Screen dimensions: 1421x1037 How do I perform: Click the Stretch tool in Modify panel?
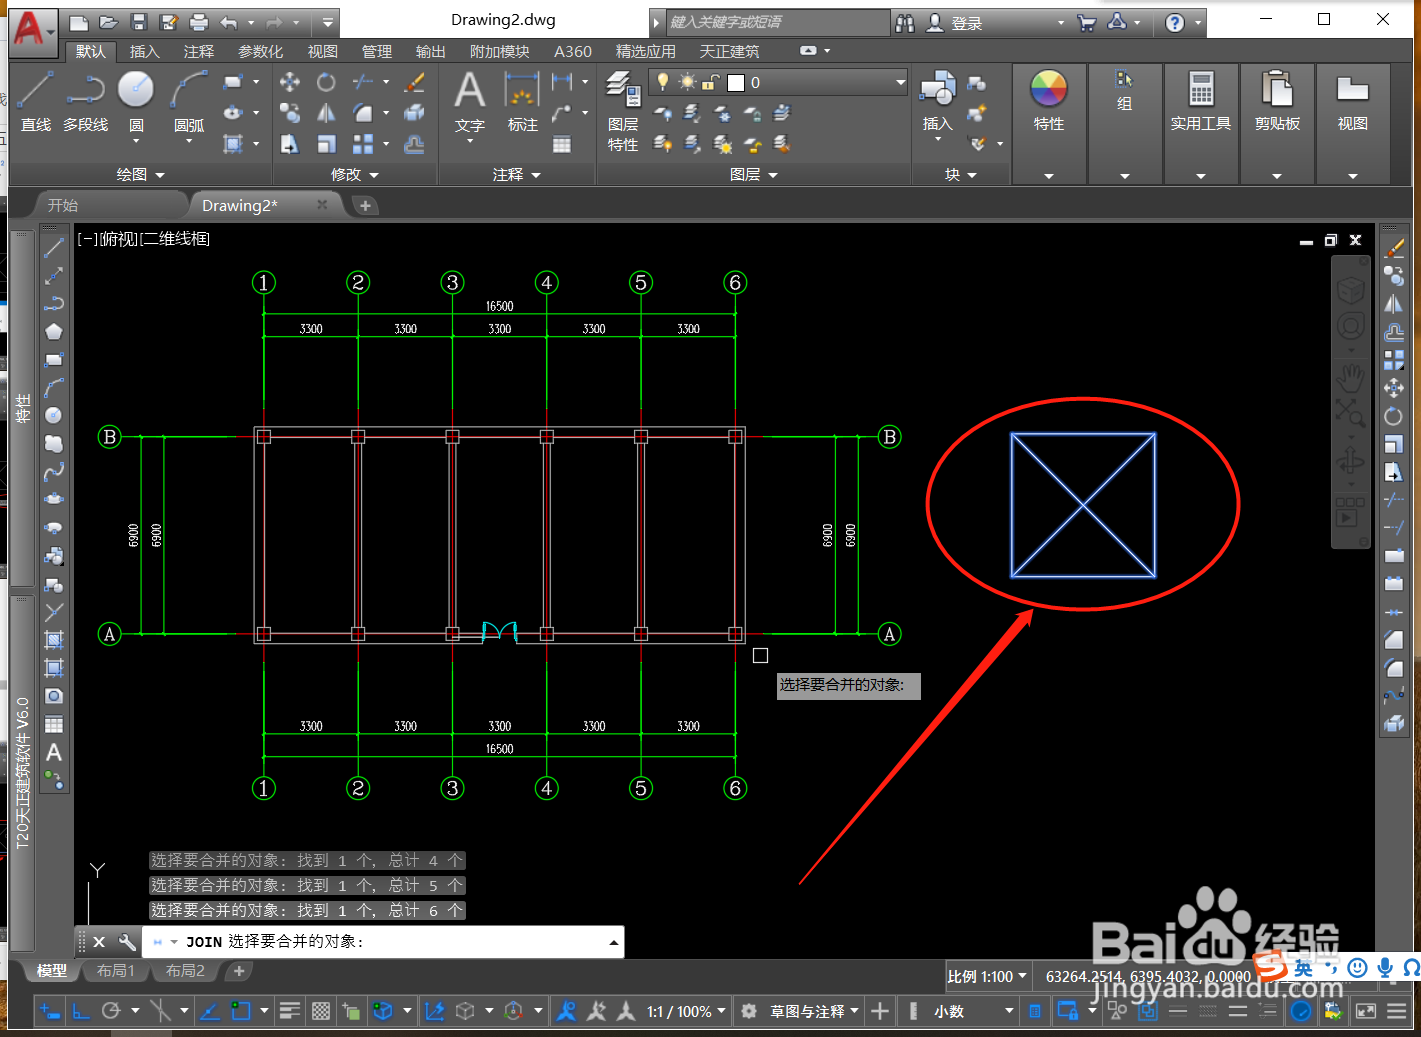click(x=290, y=144)
